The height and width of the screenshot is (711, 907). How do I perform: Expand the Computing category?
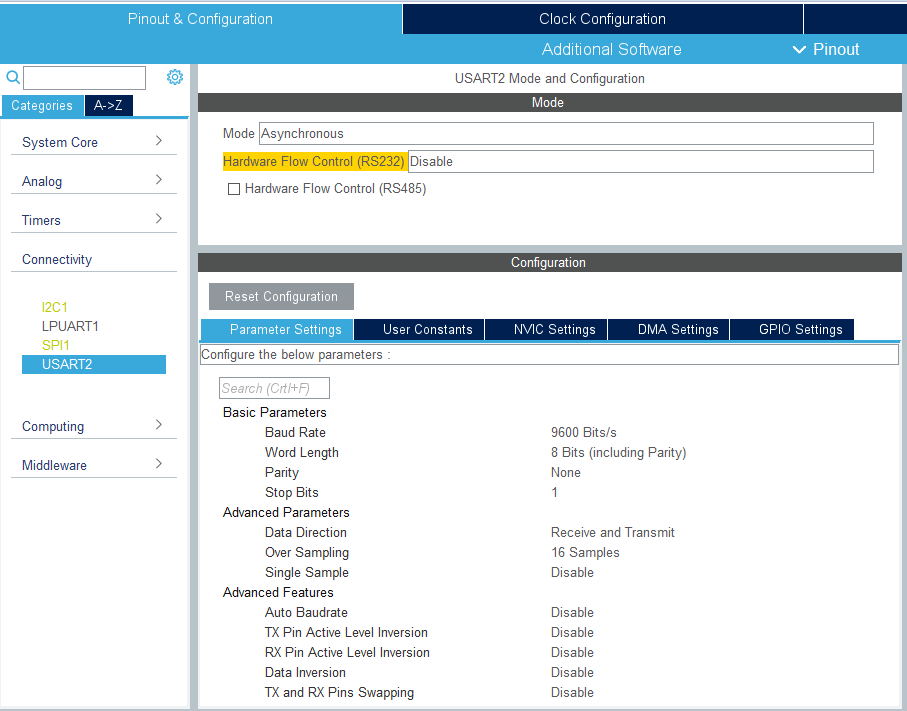pos(93,426)
